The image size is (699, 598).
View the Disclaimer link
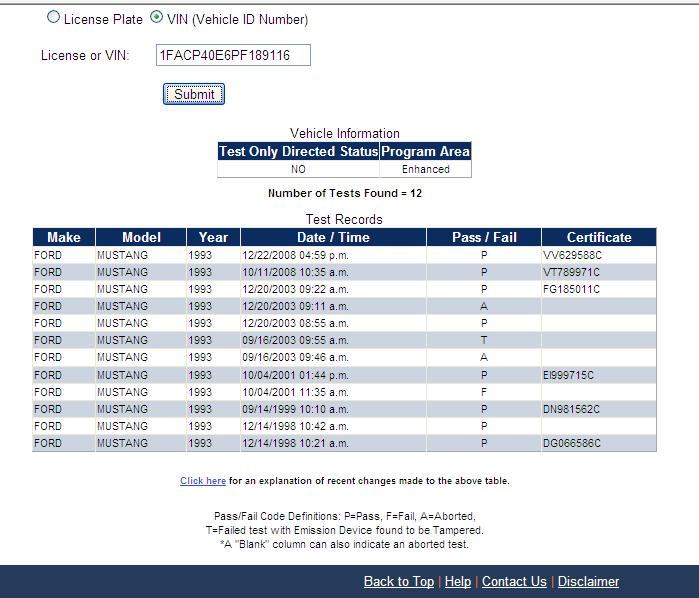pyautogui.click(x=588, y=581)
